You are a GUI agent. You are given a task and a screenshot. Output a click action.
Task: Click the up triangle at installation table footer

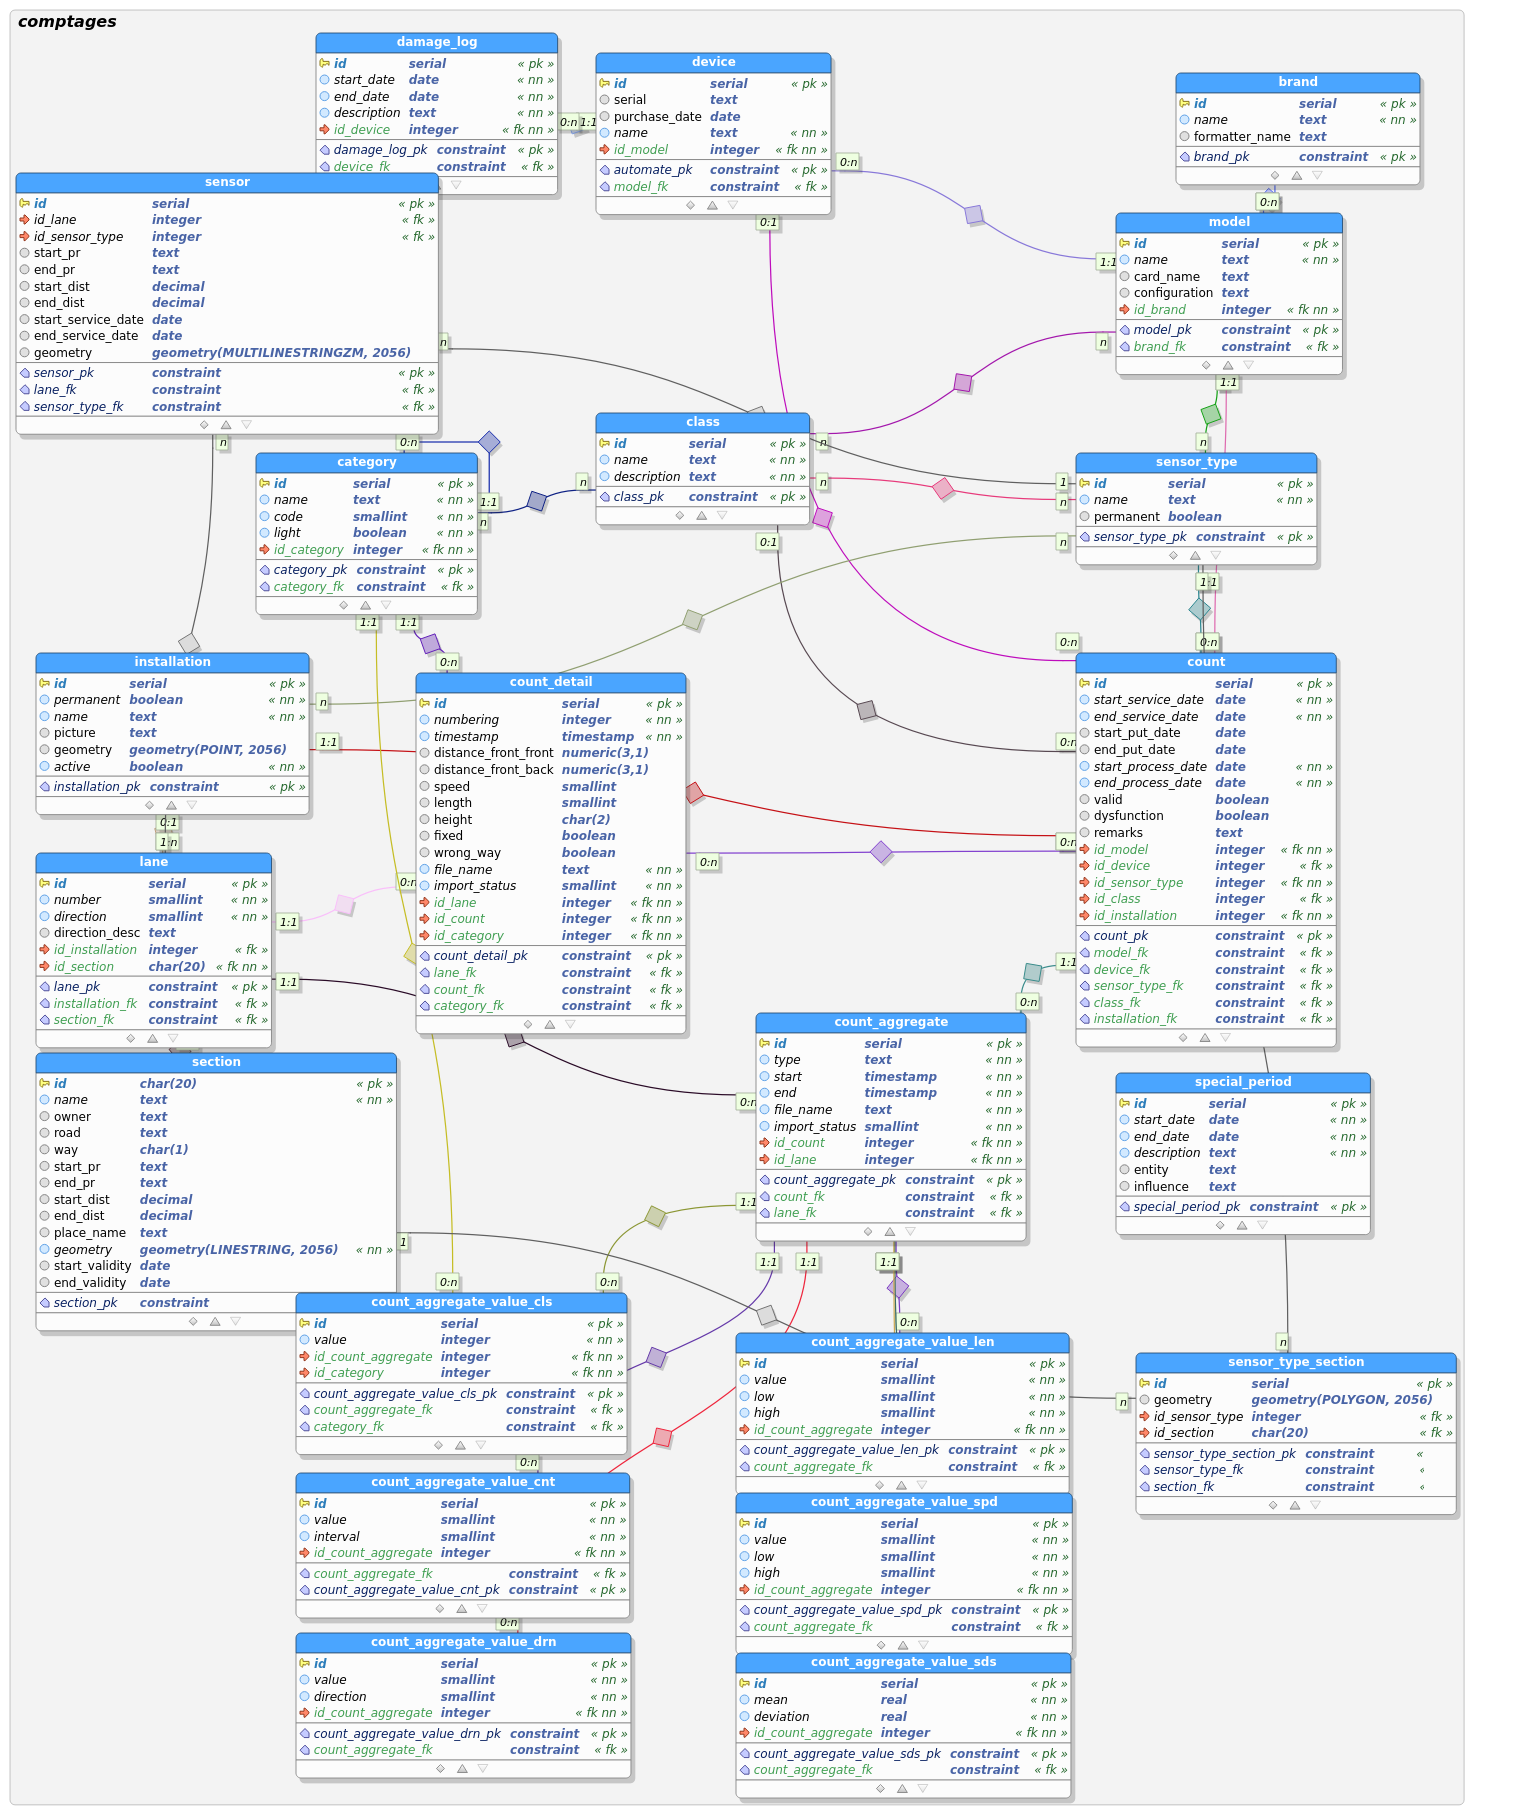(x=171, y=805)
